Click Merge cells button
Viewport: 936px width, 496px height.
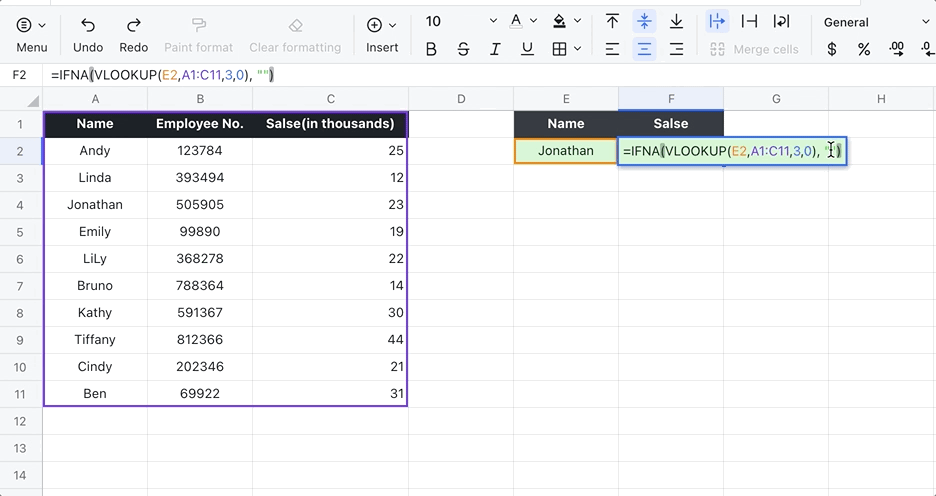click(755, 50)
